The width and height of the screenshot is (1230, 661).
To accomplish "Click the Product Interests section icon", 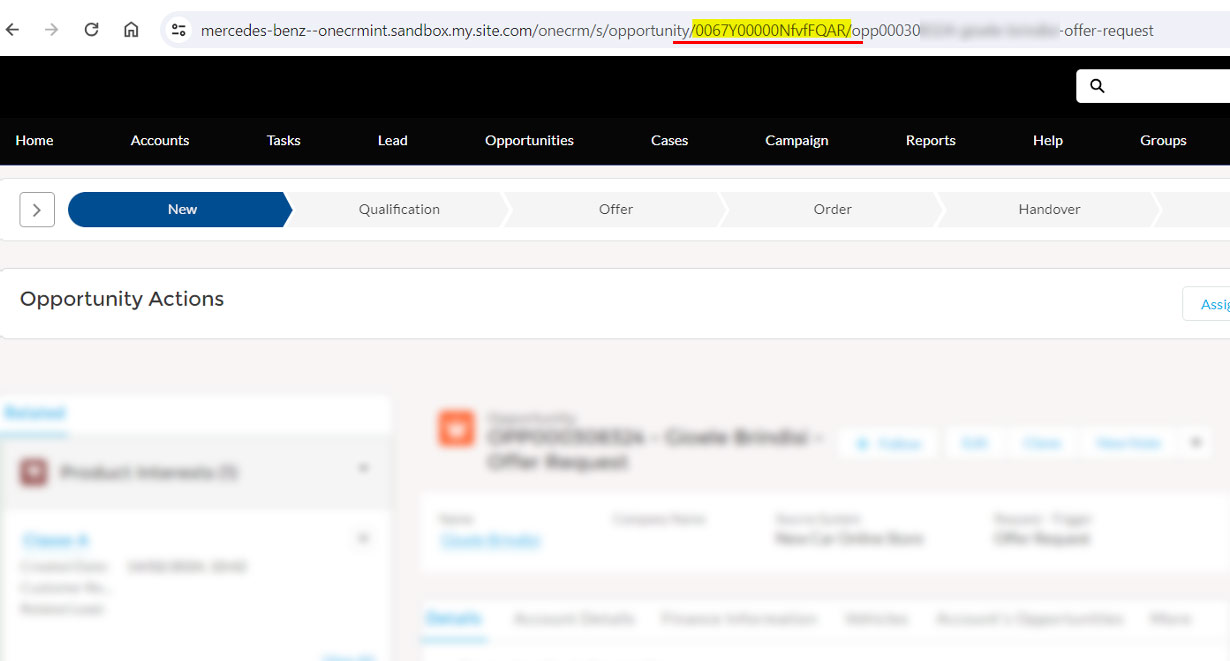I will [34, 472].
